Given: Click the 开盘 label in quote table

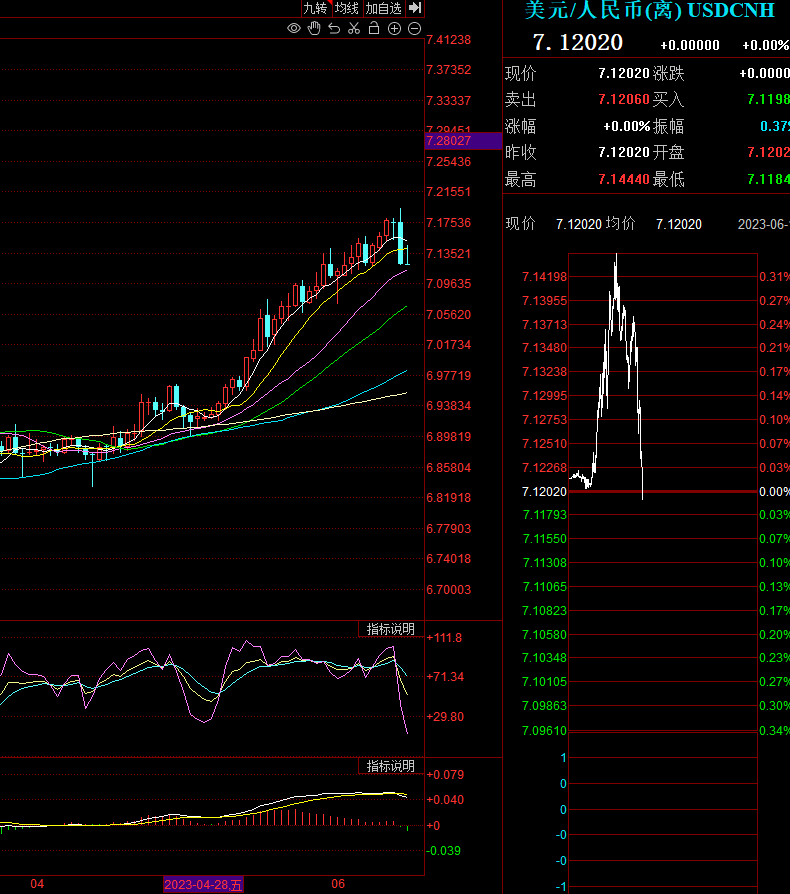Looking at the screenshot, I should pyautogui.click(x=668, y=152).
